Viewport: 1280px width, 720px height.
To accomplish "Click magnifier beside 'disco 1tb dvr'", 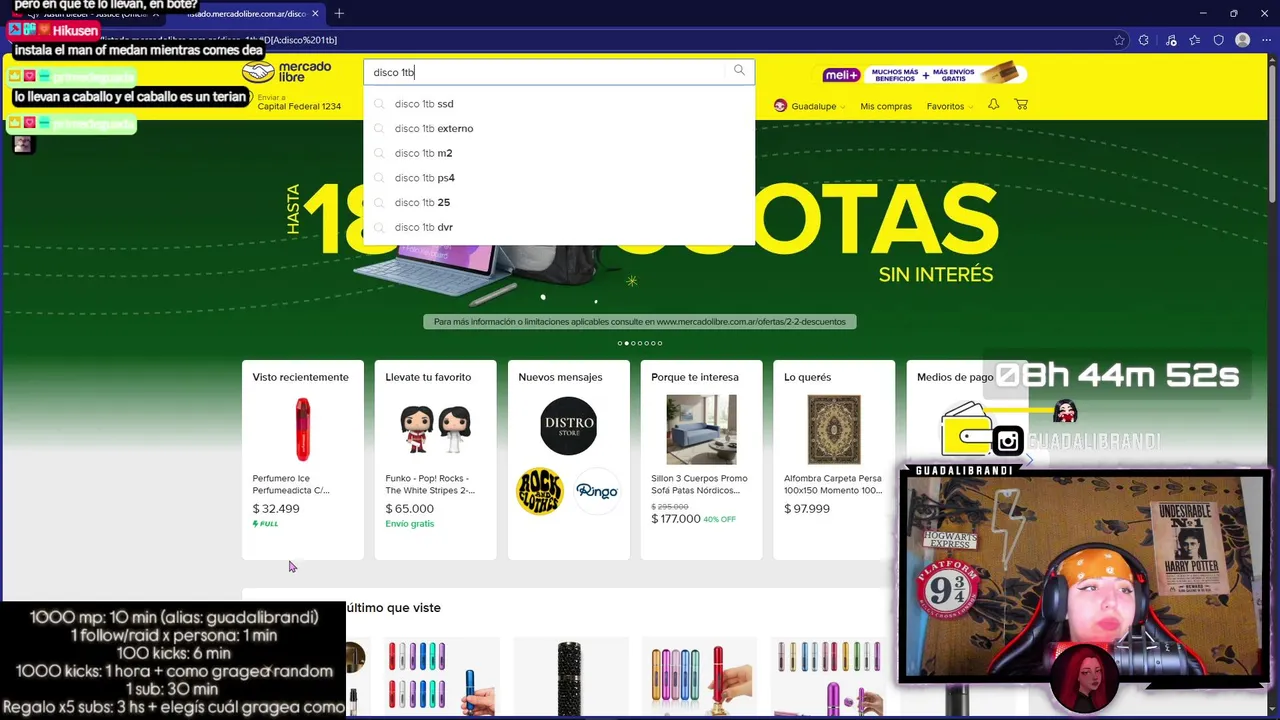I will coord(379,227).
